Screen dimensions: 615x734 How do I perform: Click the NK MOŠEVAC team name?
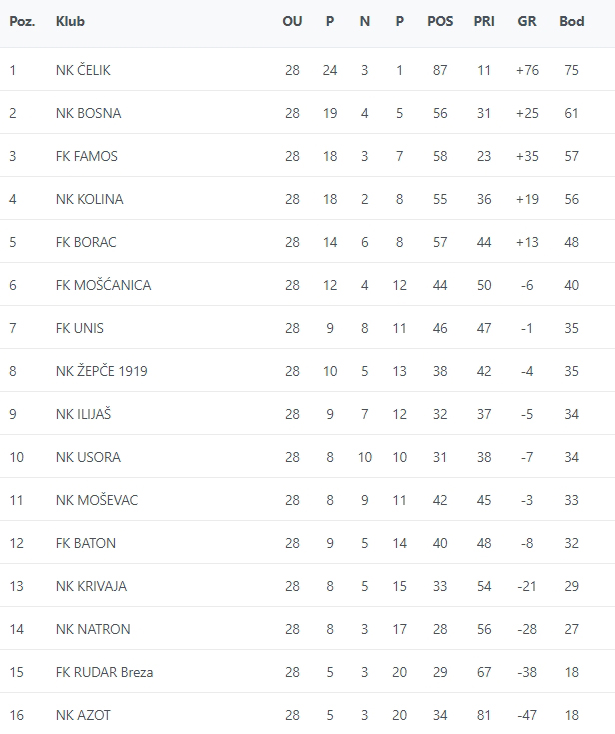(97, 500)
